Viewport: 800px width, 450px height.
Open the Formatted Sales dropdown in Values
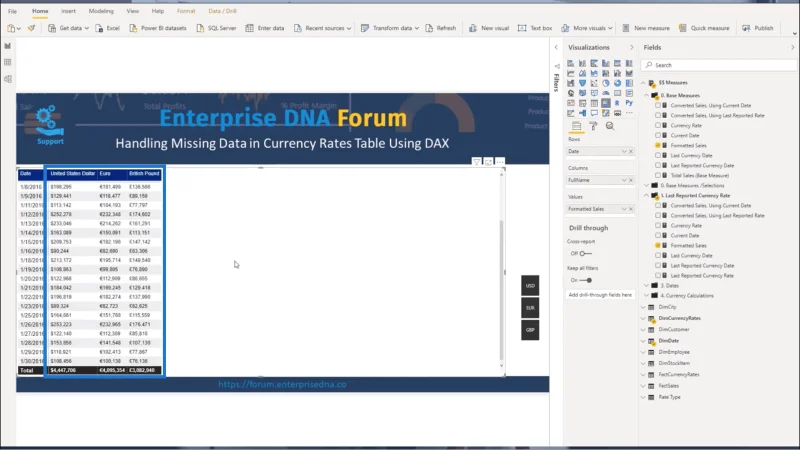(x=623, y=209)
